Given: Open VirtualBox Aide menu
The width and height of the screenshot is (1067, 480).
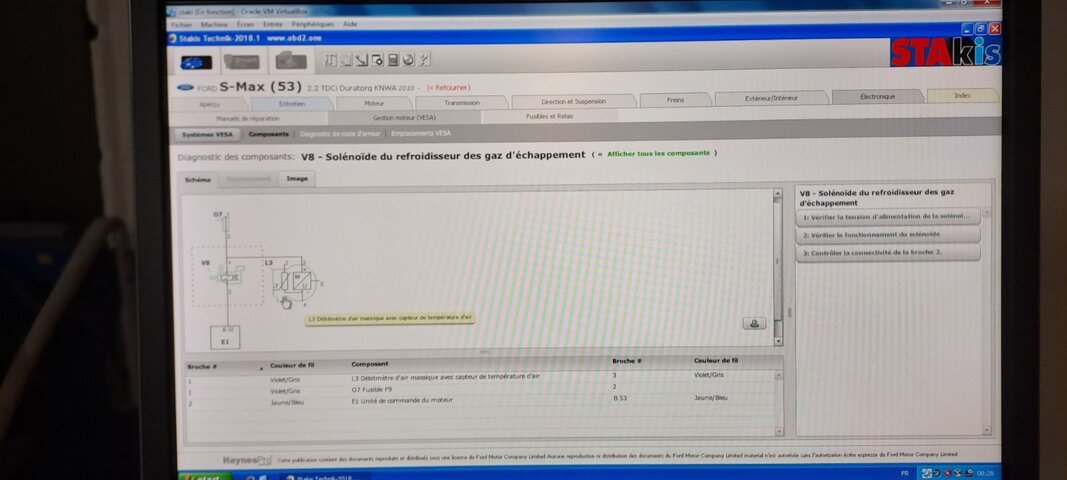Looking at the screenshot, I should click(350, 25).
